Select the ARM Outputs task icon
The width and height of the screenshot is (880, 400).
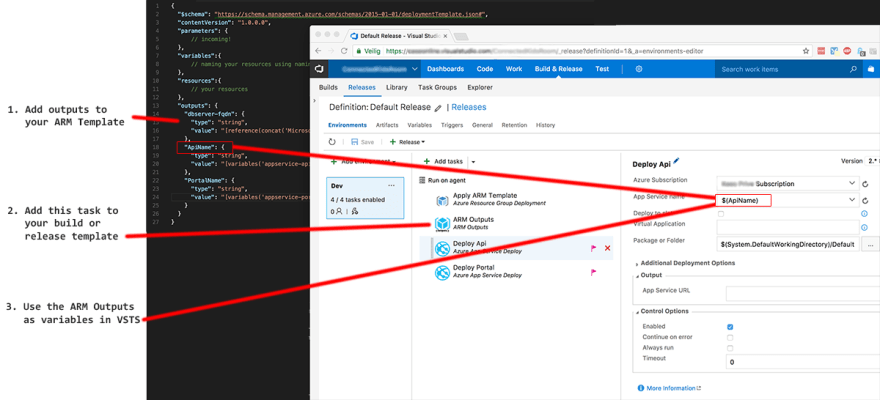pos(443,223)
